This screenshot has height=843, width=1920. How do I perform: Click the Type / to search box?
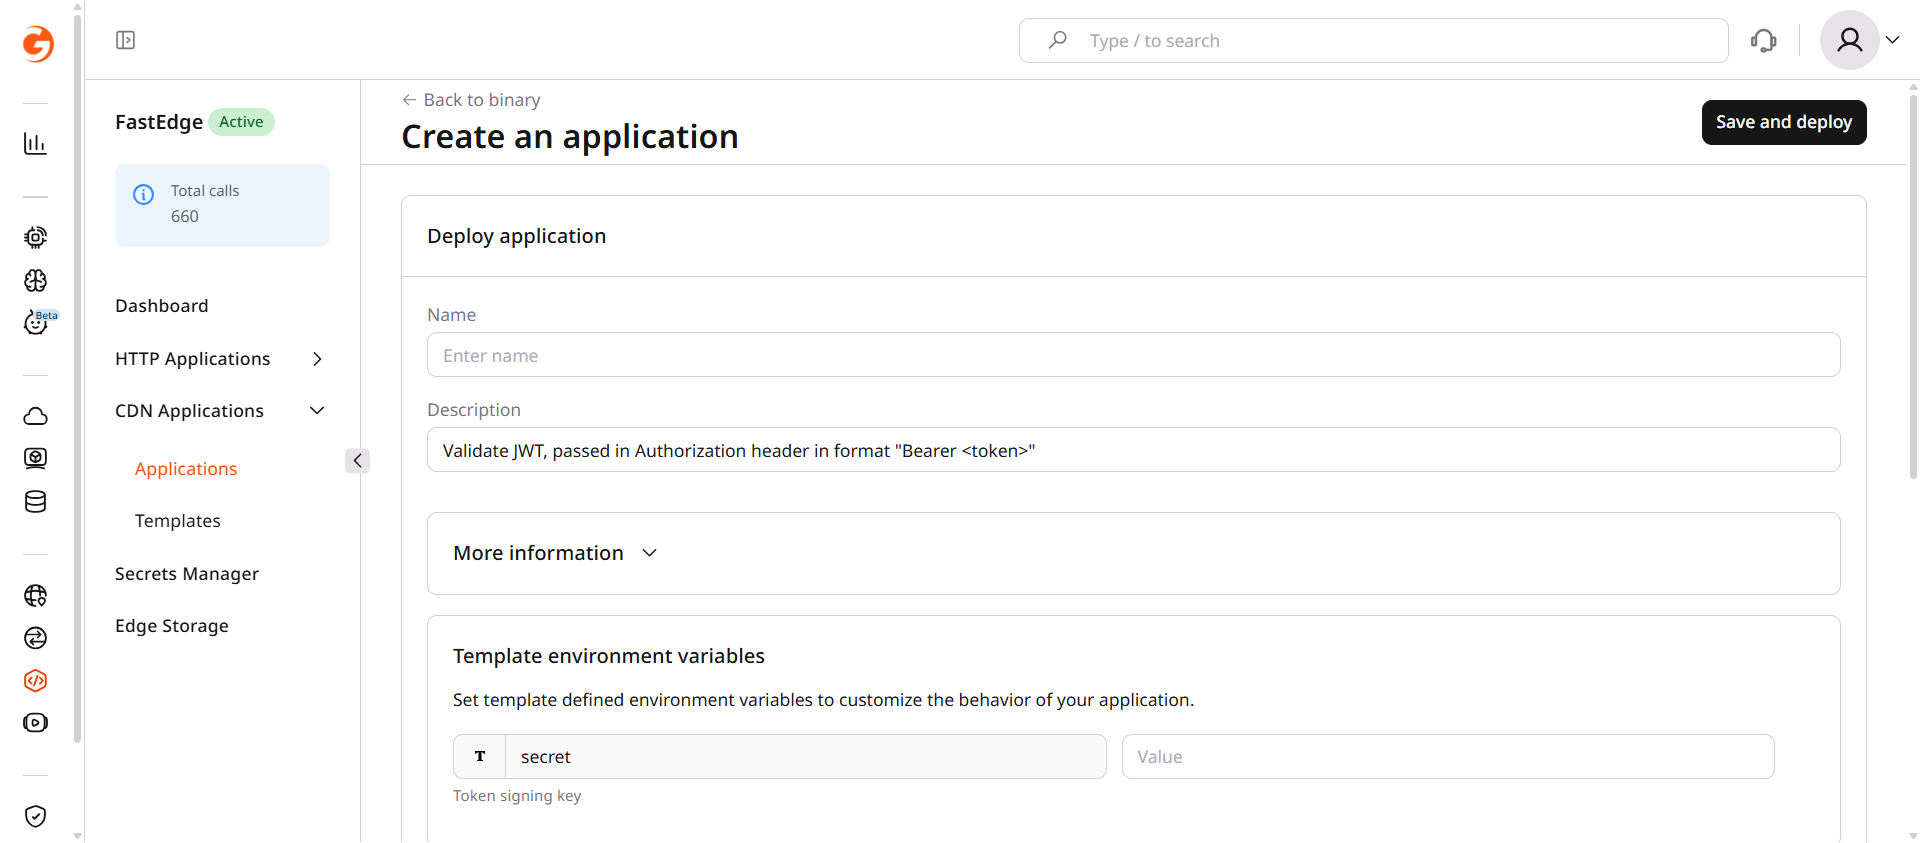pos(1373,40)
